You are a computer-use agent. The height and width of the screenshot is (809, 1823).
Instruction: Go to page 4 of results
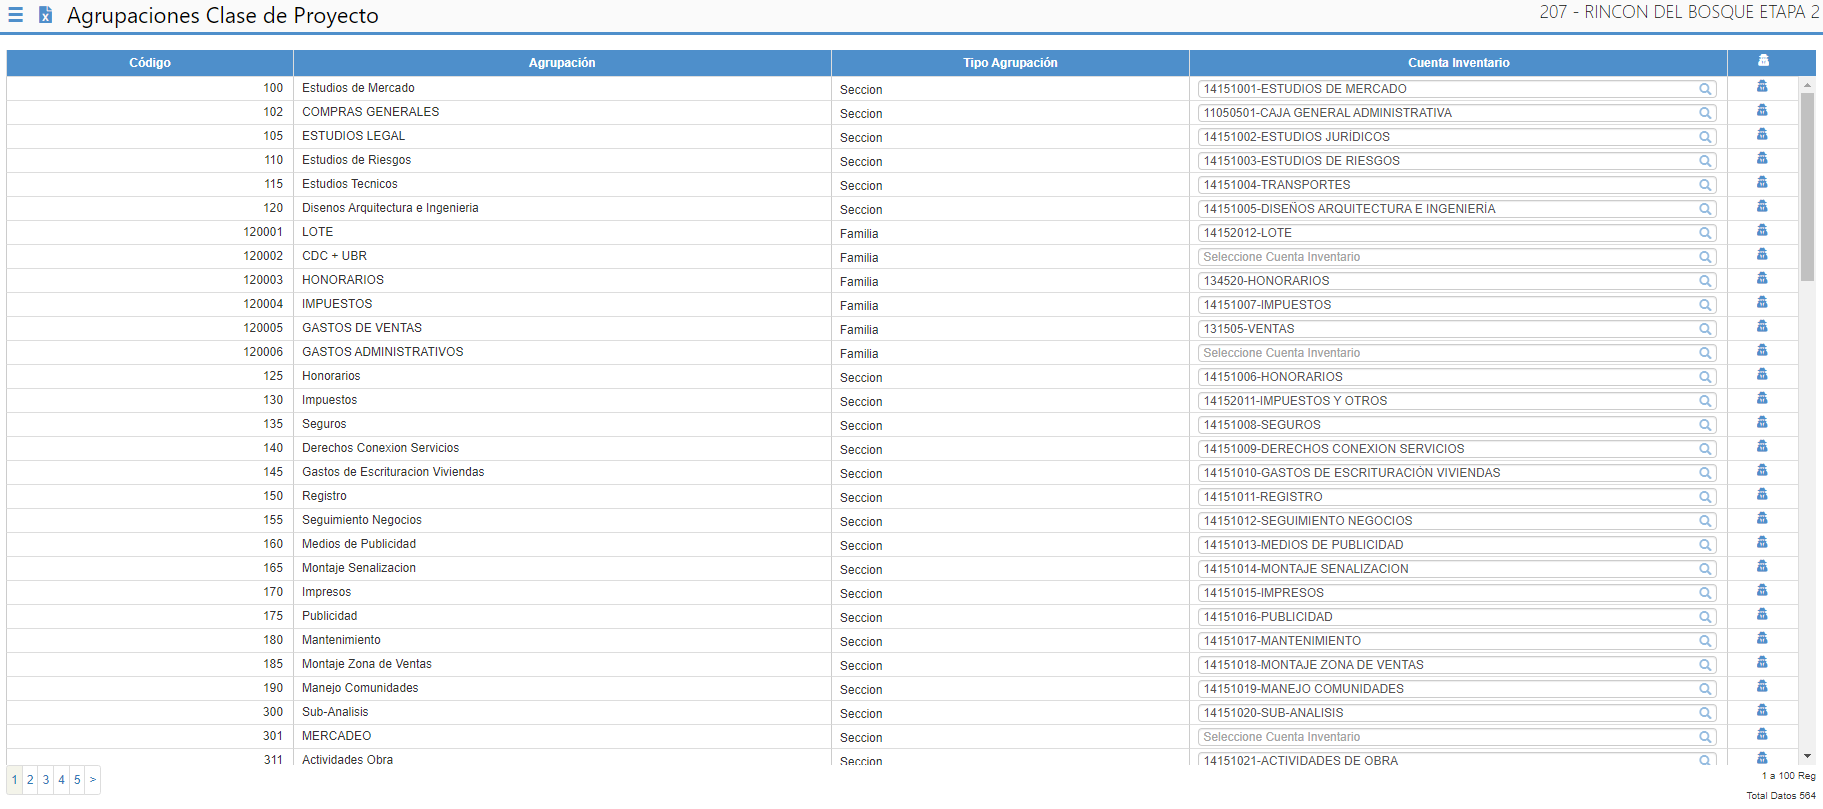pos(61,780)
